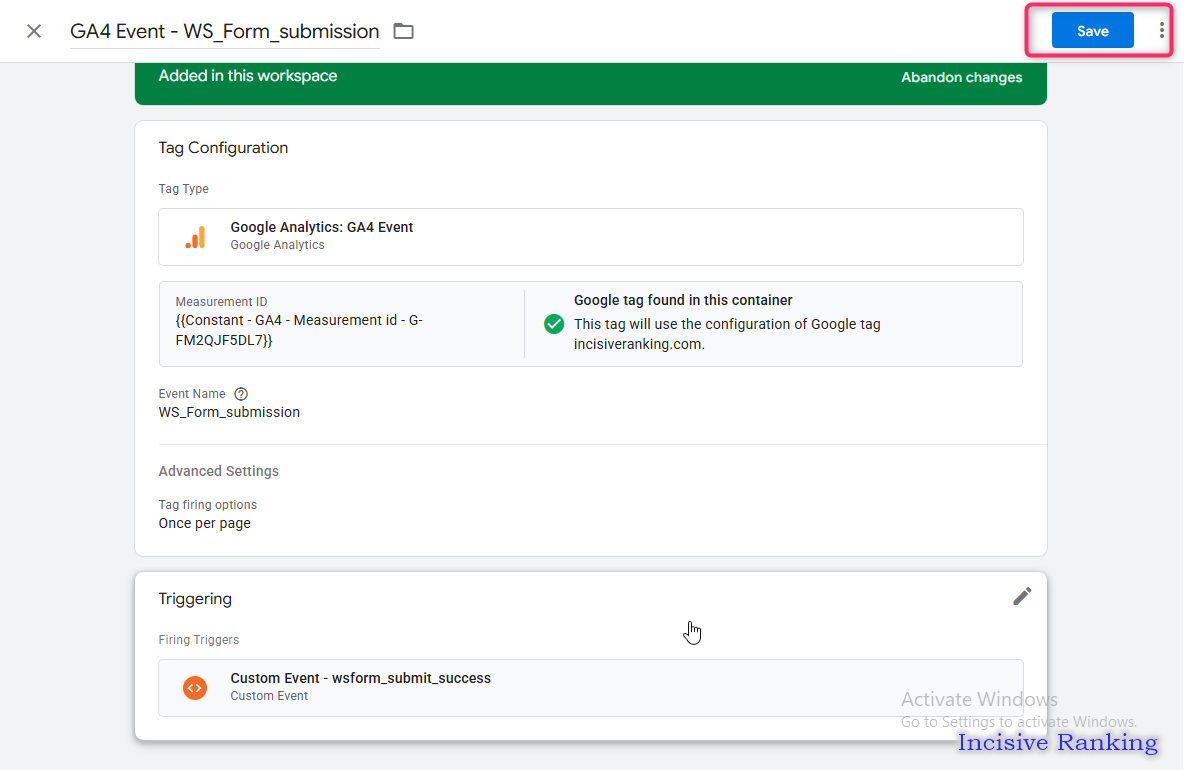Click the Measurement ID constant variable value
This screenshot has width=1184, height=770.
click(299, 331)
